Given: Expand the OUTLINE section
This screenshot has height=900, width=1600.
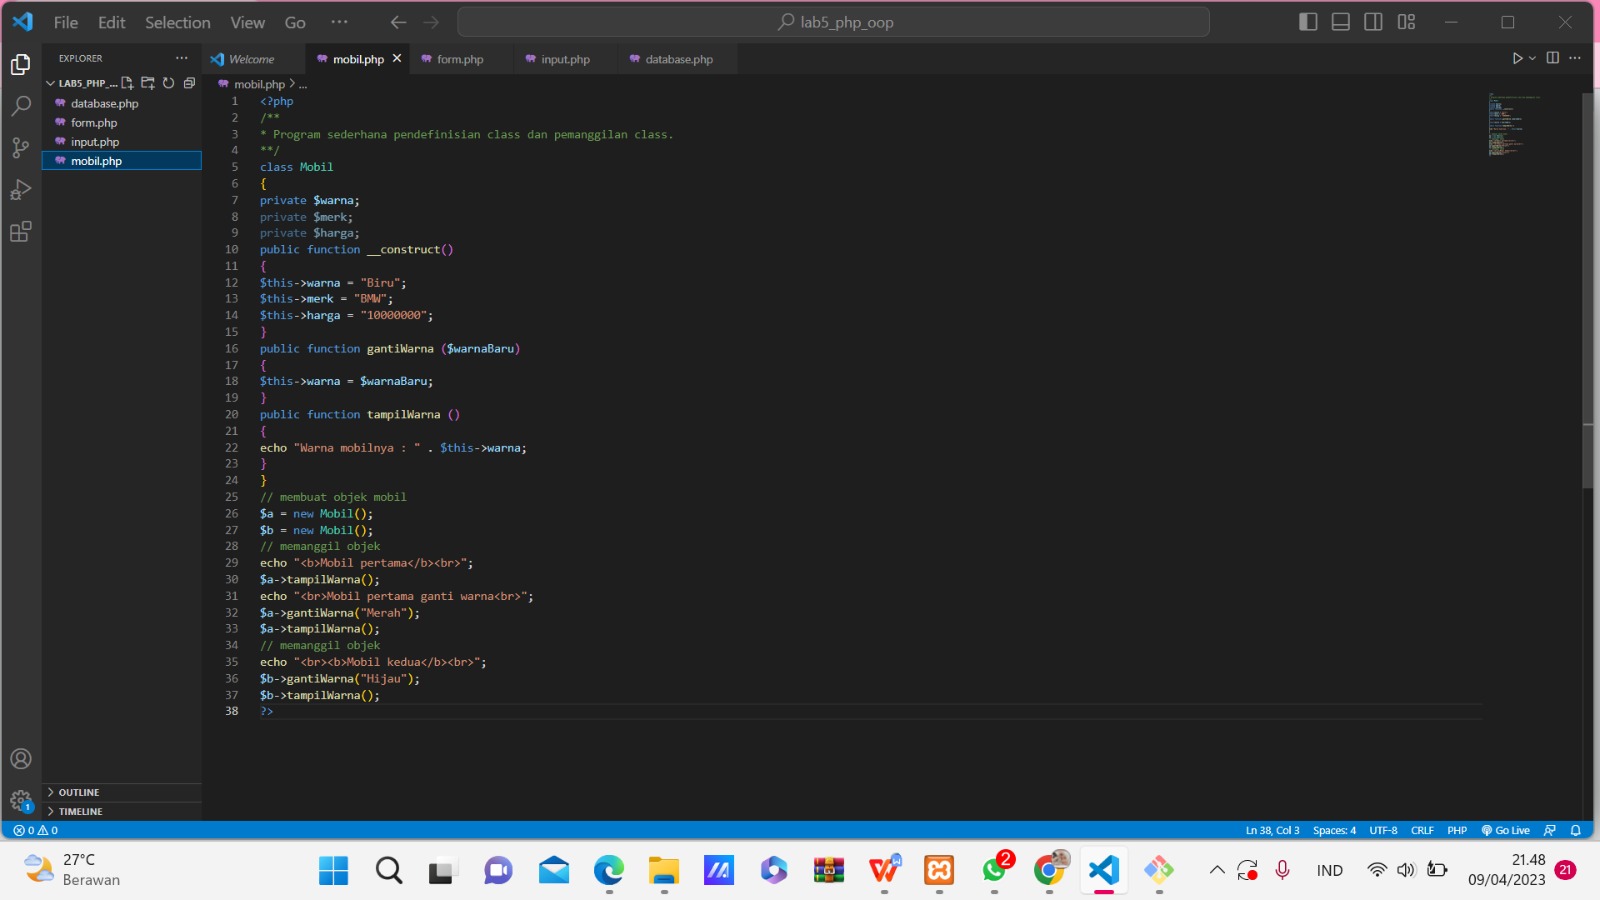Looking at the screenshot, I should (77, 792).
